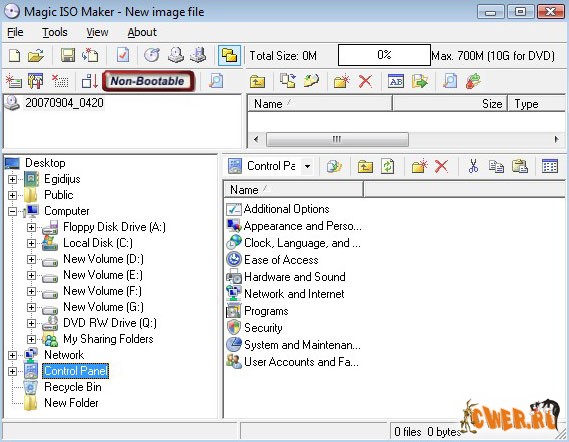Click the horizontal scrollbar thumb in image list
Image resolution: width=569 pixels, height=442 pixels.
click(x=337, y=139)
